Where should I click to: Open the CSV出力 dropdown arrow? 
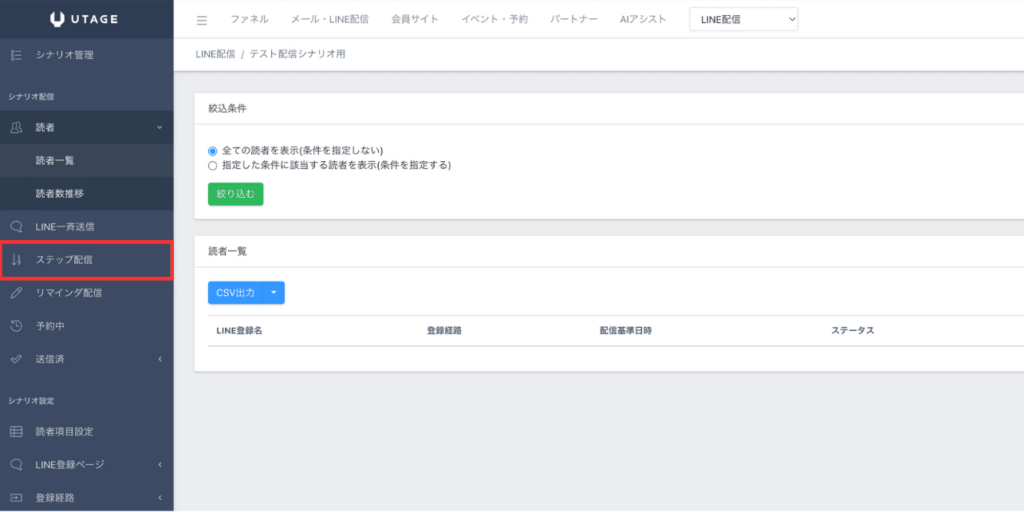[274, 293]
